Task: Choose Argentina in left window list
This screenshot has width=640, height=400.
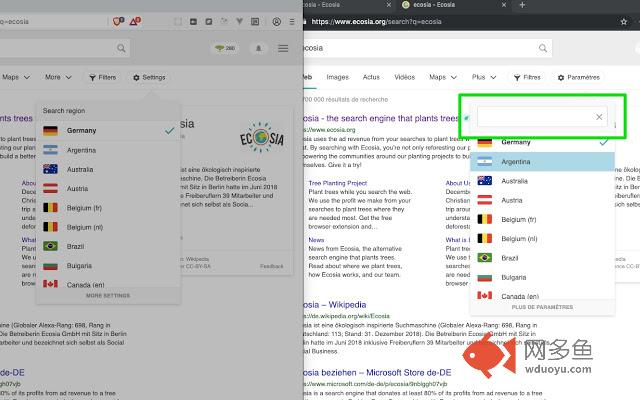Action: pyautogui.click(x=108, y=150)
